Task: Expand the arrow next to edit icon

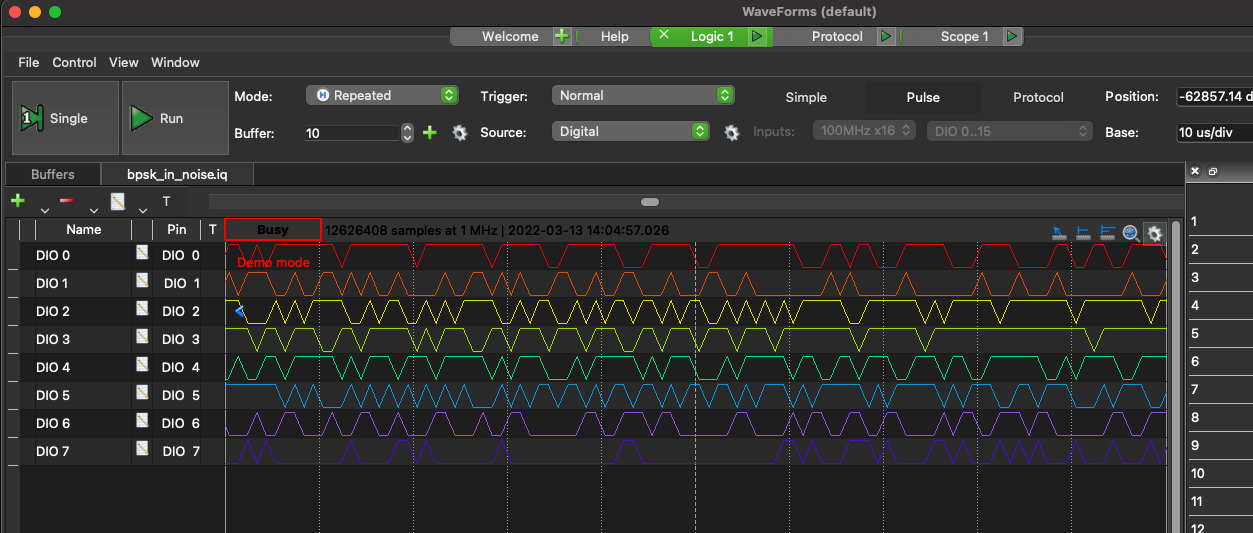Action: click(144, 209)
